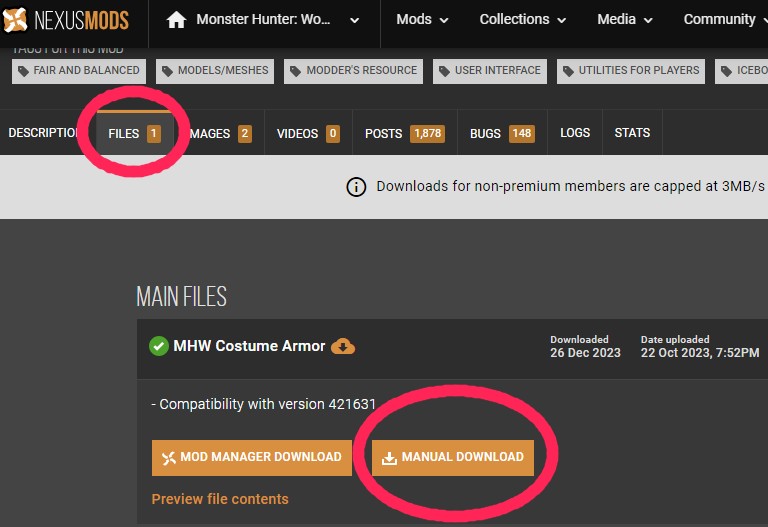The width and height of the screenshot is (768, 527).
Task: Switch to the Images tab
Action: (x=219, y=133)
